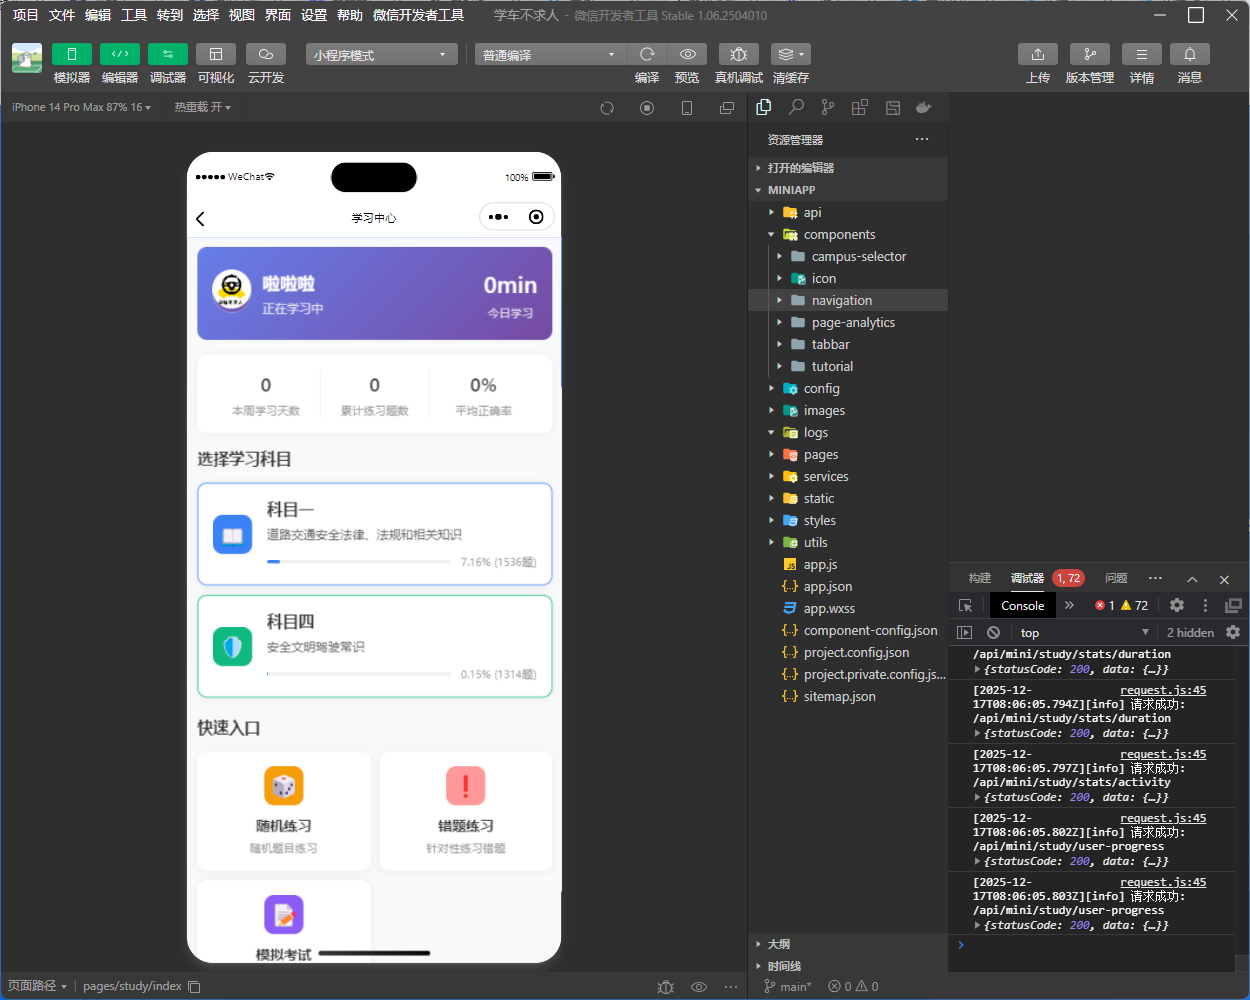Screen dimensions: 1250x1000
Task: Start real device debugging (真机调试)
Action: tap(738, 54)
